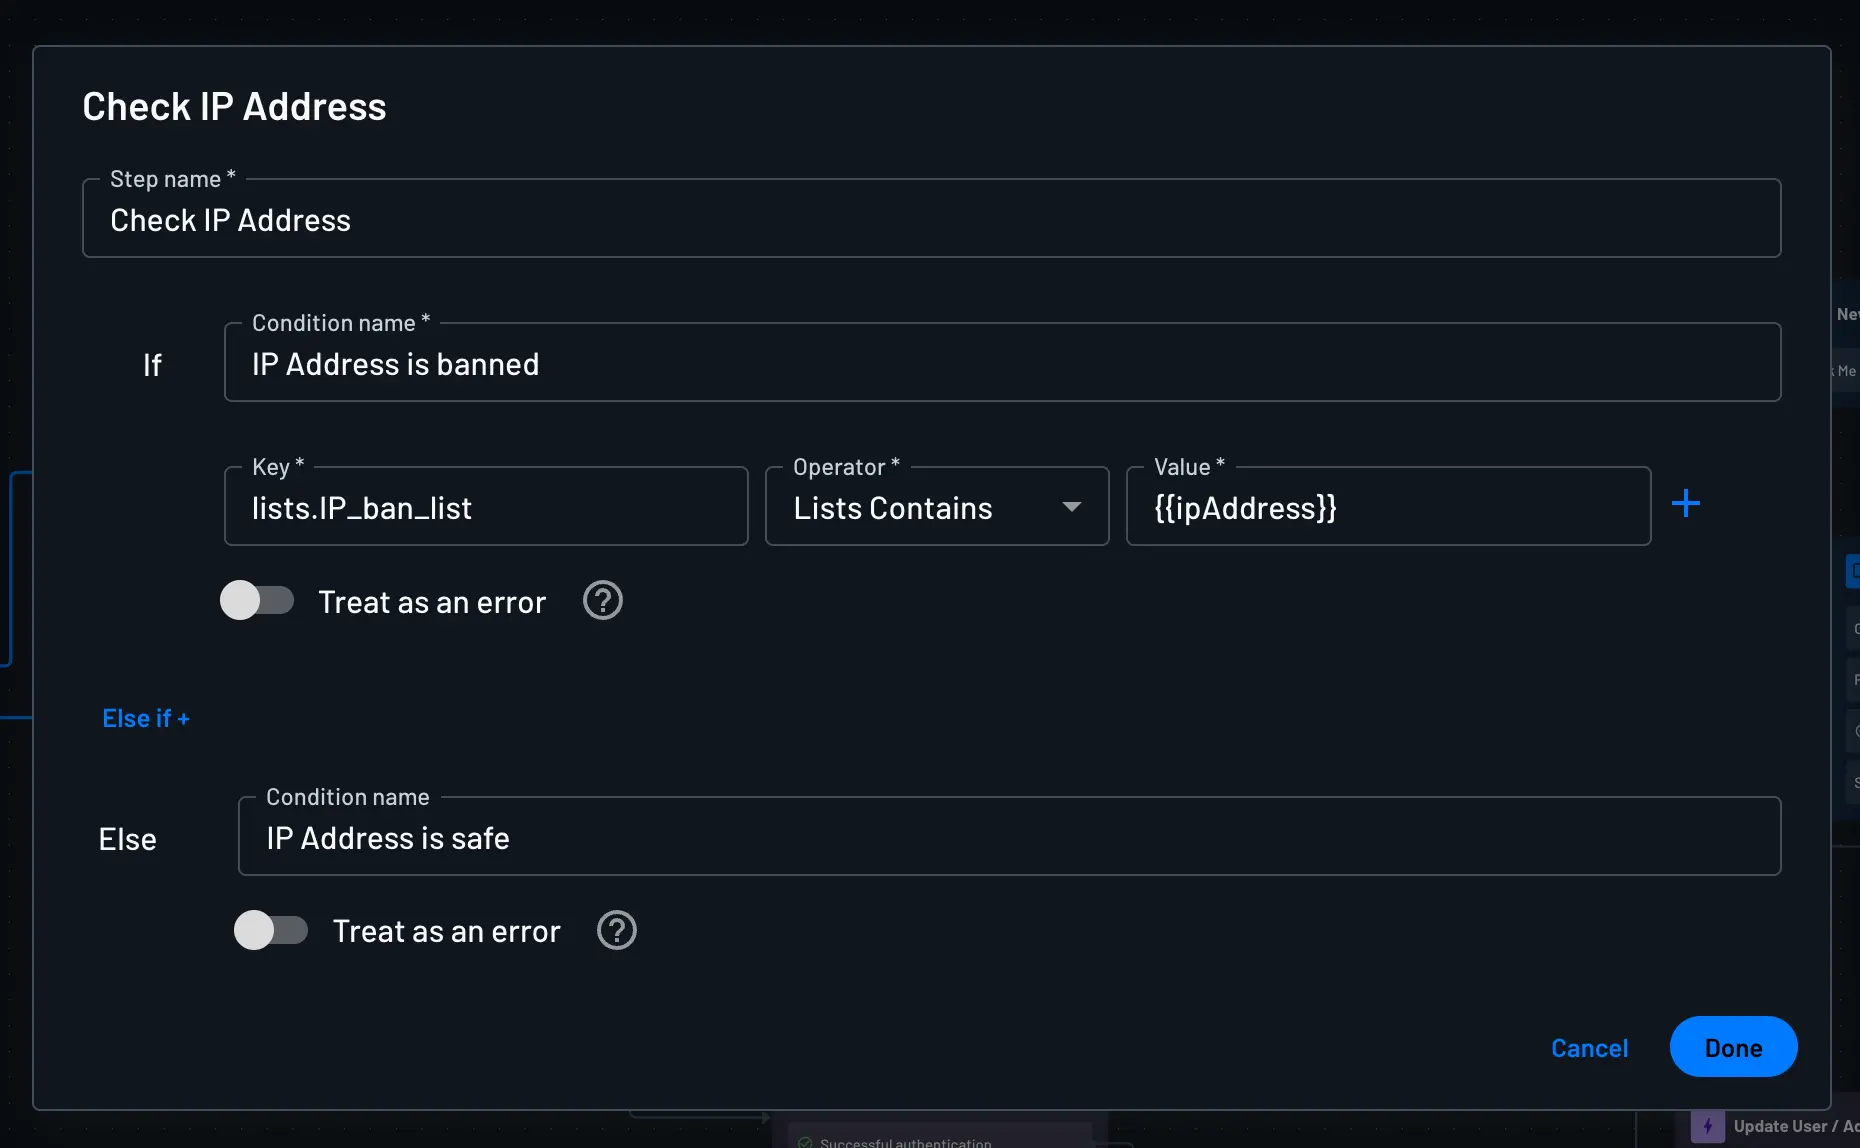Open help icon for Else error toggle
The height and width of the screenshot is (1148, 1860).
tap(617, 931)
